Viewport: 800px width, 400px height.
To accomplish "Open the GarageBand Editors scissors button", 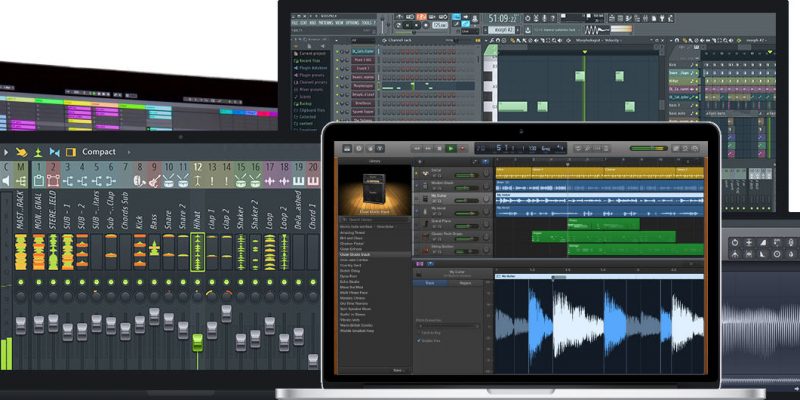I will pyautogui.click(x=381, y=148).
